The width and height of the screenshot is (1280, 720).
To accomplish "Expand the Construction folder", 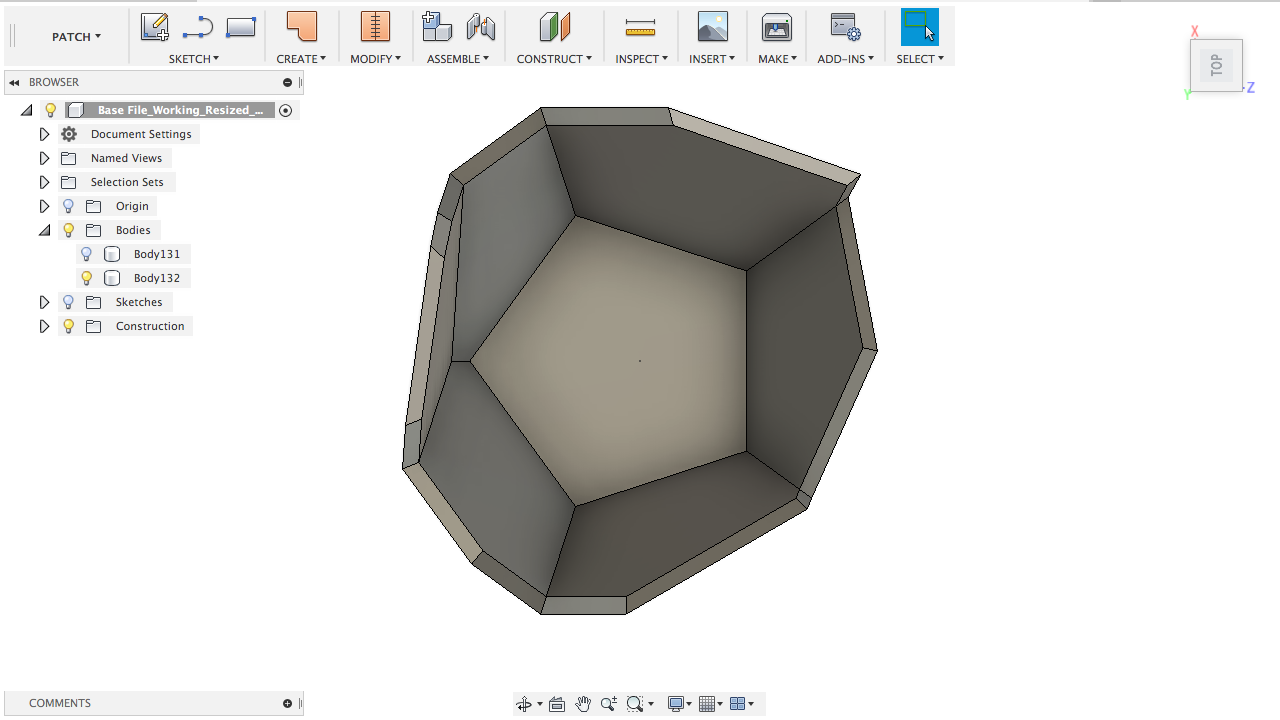I will point(44,326).
